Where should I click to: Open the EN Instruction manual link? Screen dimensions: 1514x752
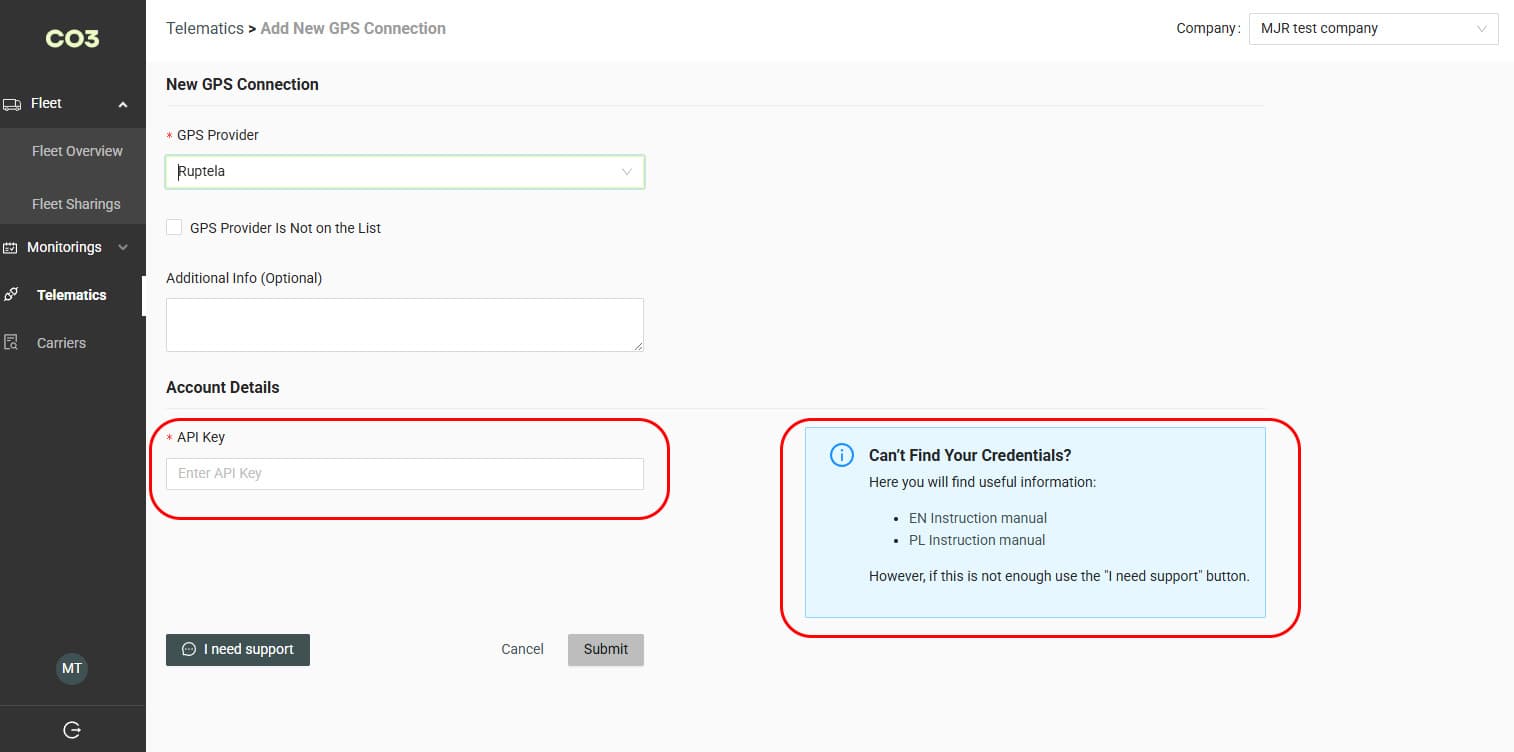pyautogui.click(x=977, y=518)
